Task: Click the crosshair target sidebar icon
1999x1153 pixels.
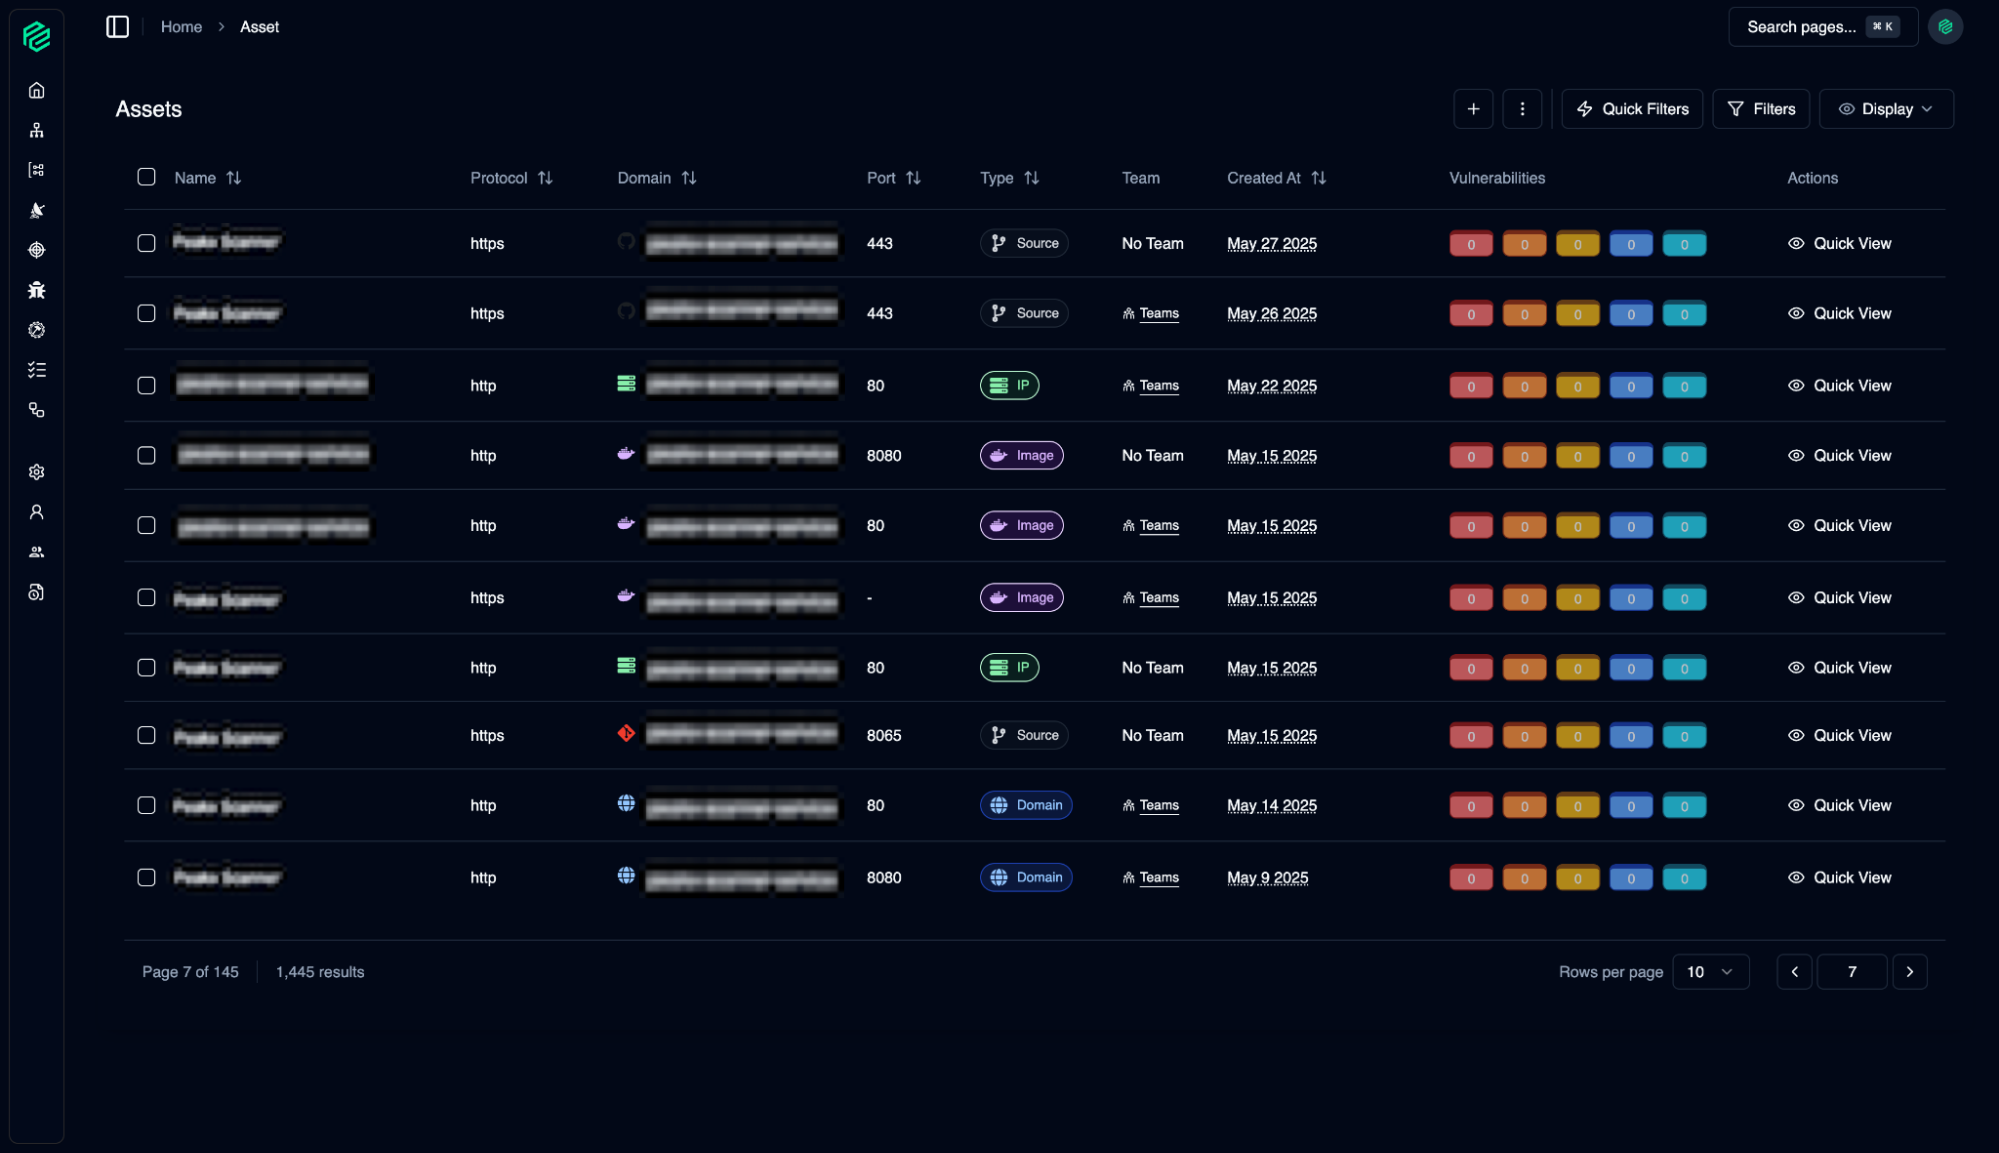Action: (x=37, y=250)
